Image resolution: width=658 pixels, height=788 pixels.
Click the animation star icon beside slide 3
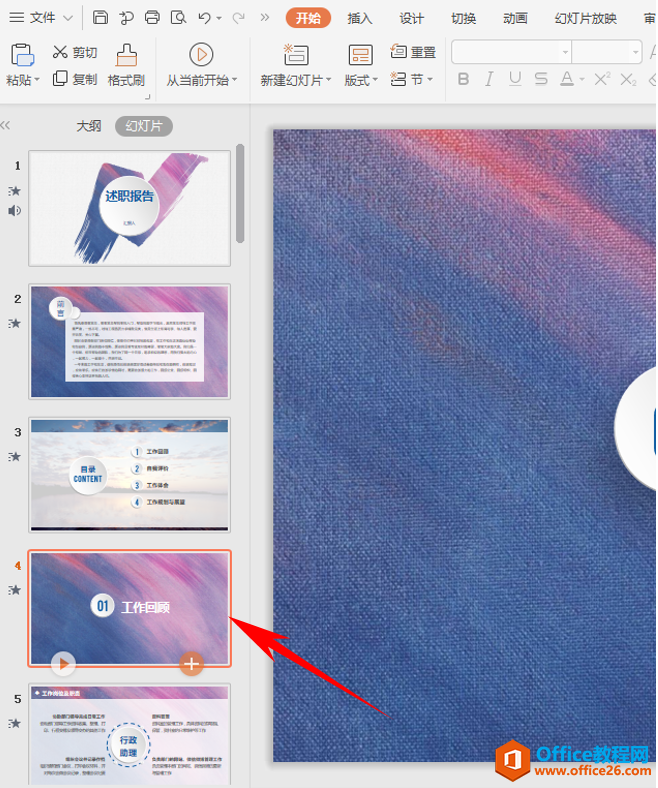point(15,456)
